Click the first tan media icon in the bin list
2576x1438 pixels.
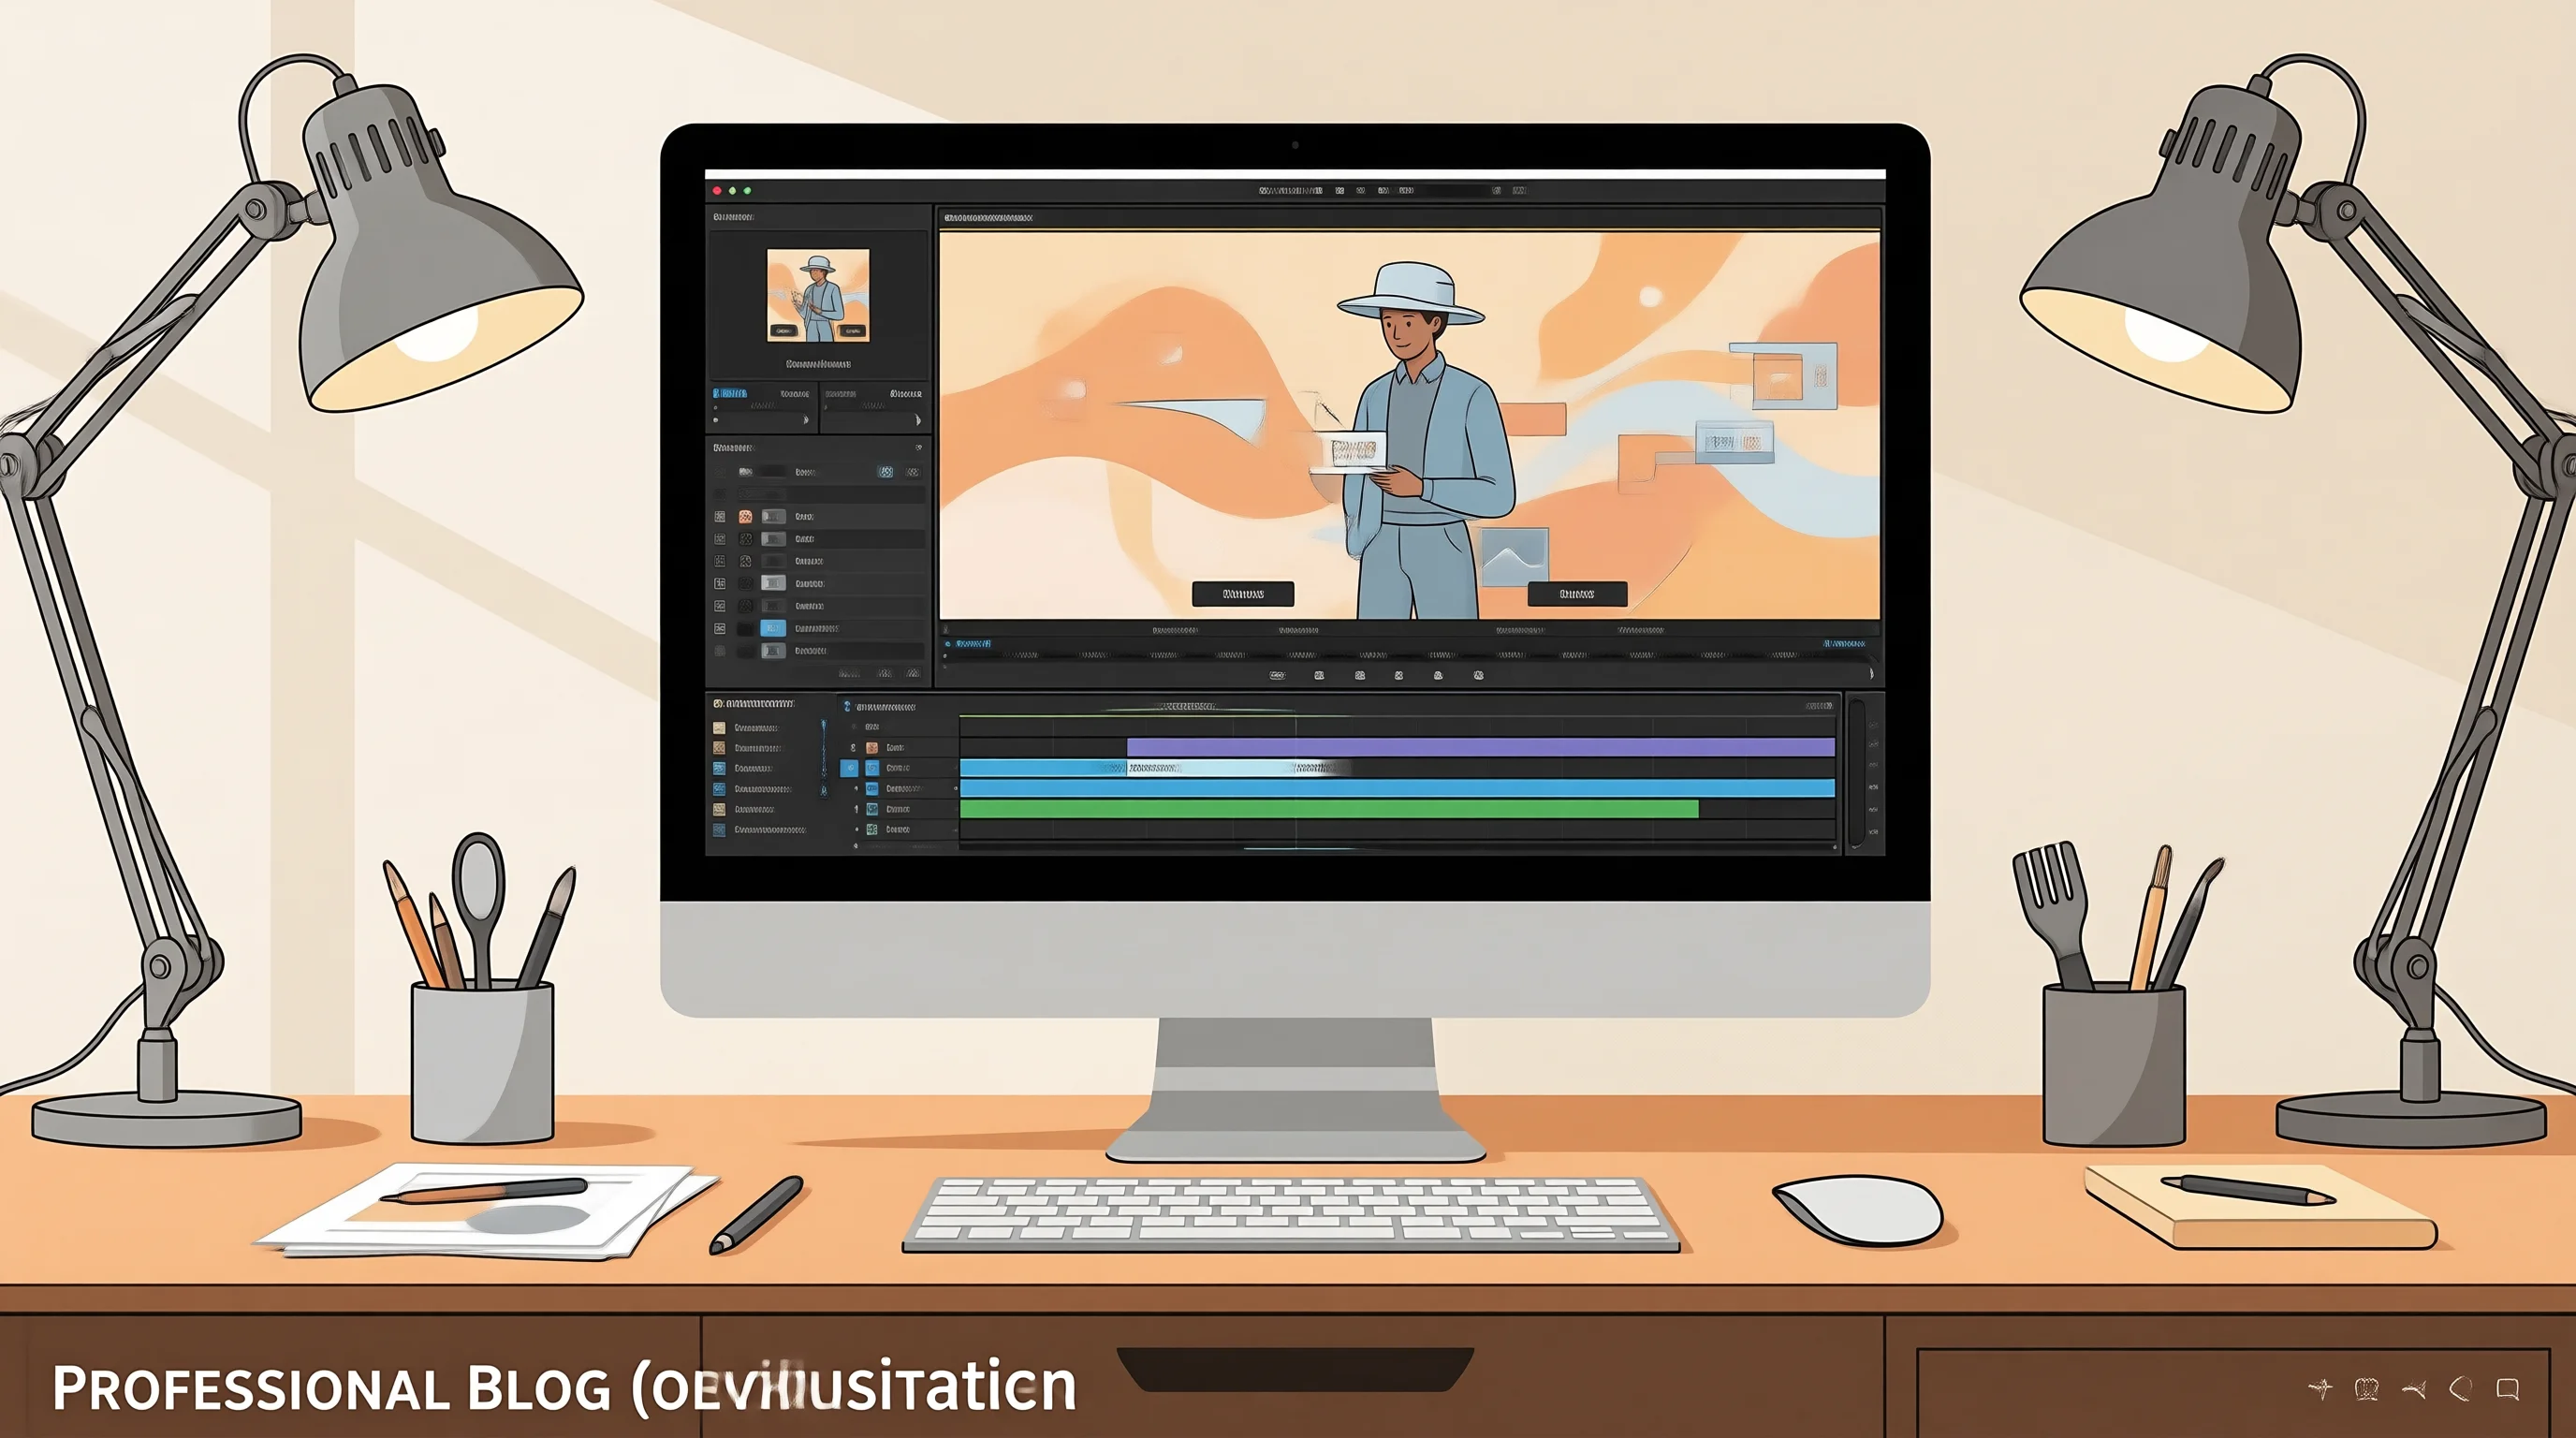tap(719, 728)
